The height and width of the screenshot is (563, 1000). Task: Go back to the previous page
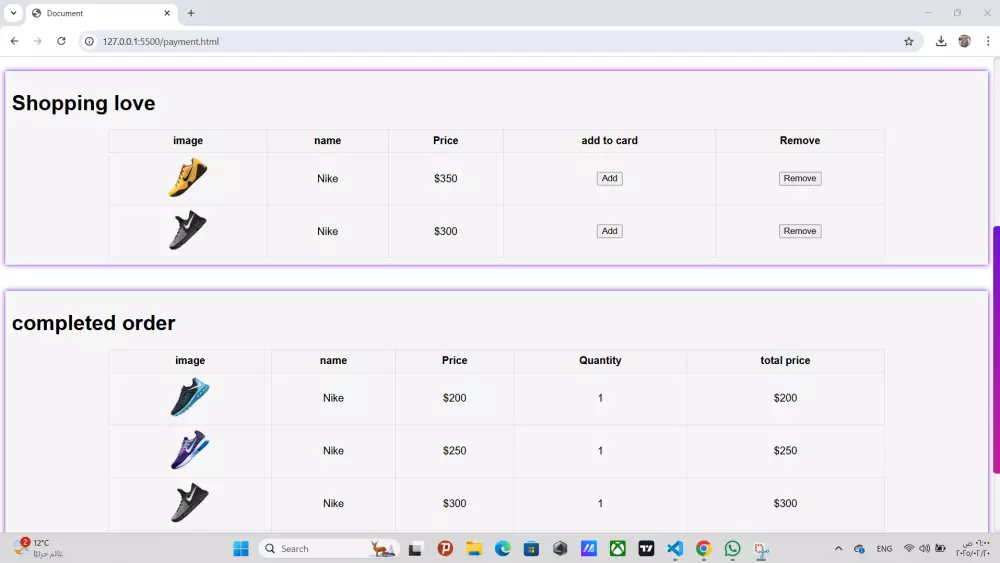[15, 41]
